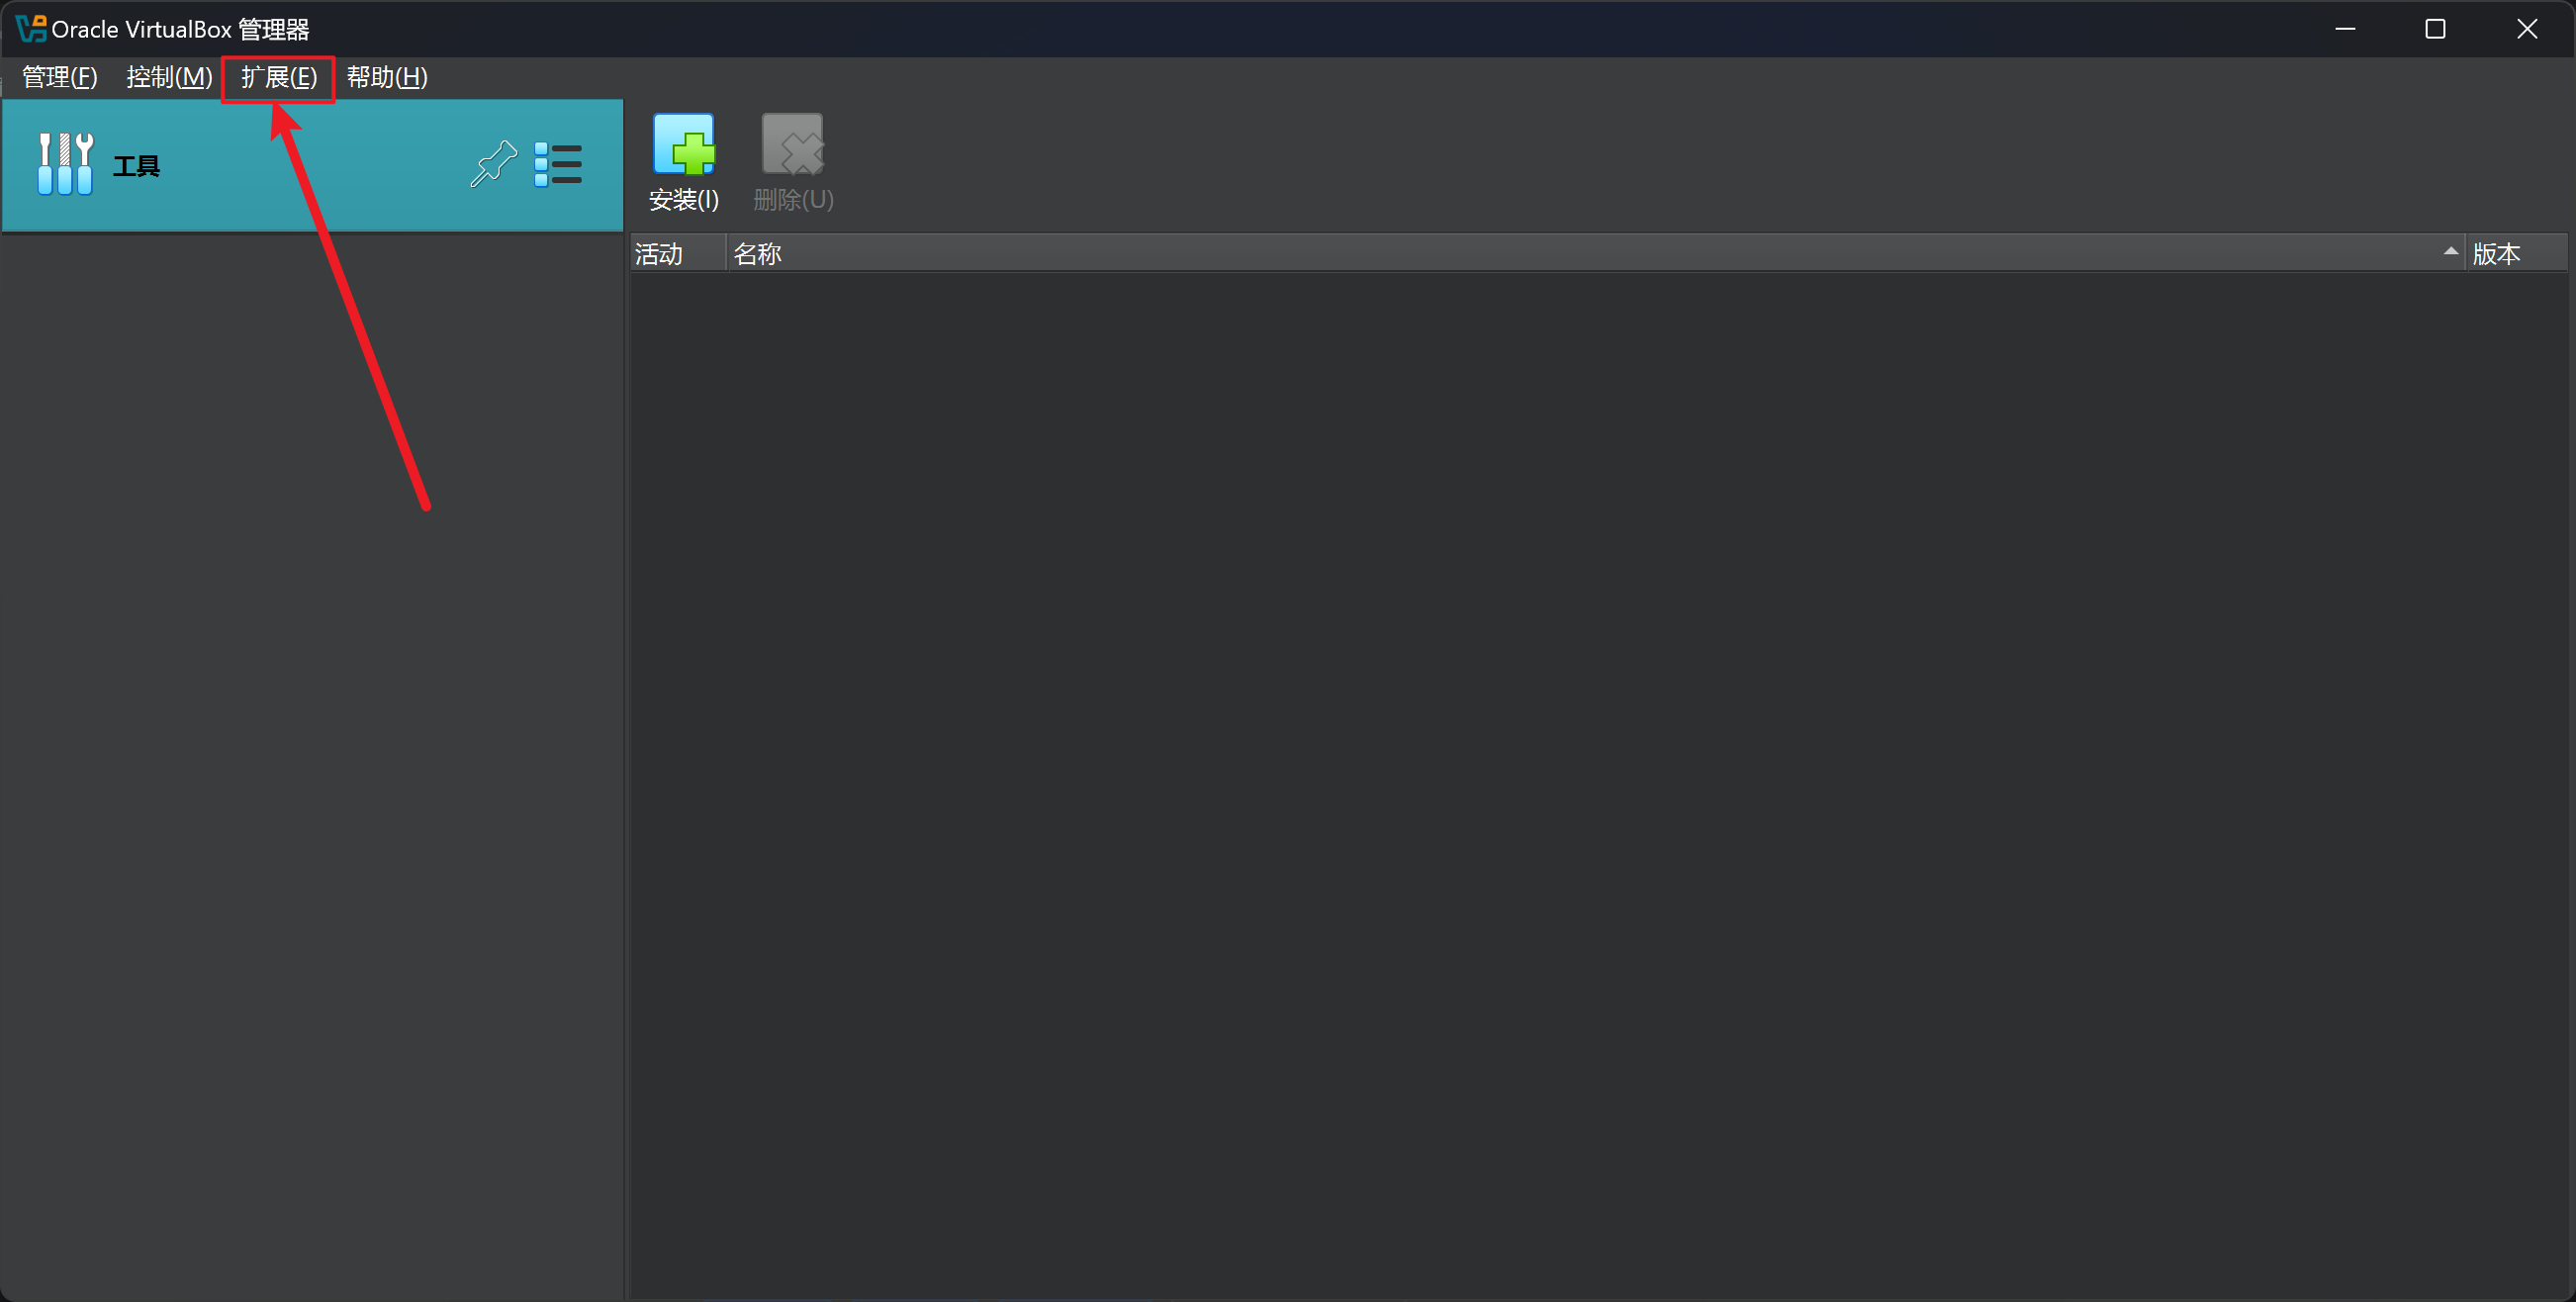The height and width of the screenshot is (1302, 2576).
Task: Click the VirtualBox logo in title bar
Action: 30,29
